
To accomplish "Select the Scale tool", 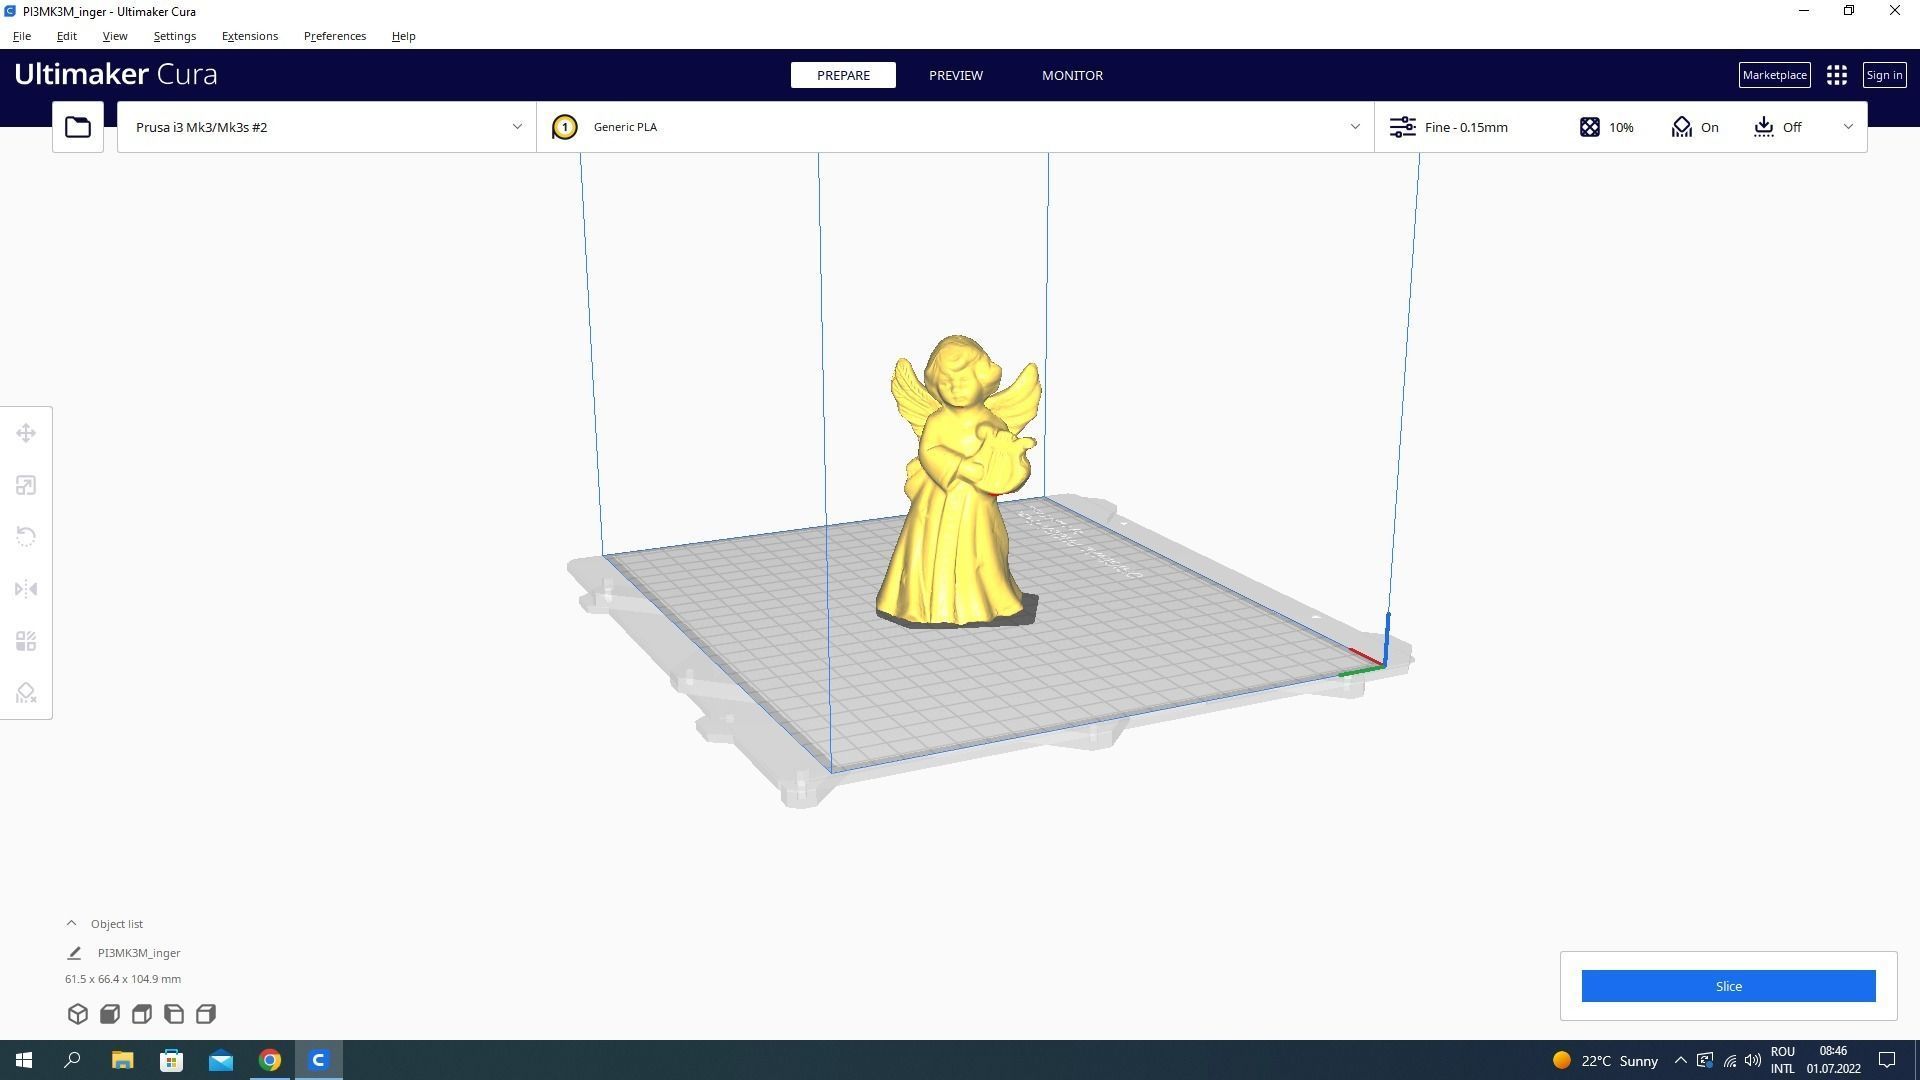I will coord(26,485).
